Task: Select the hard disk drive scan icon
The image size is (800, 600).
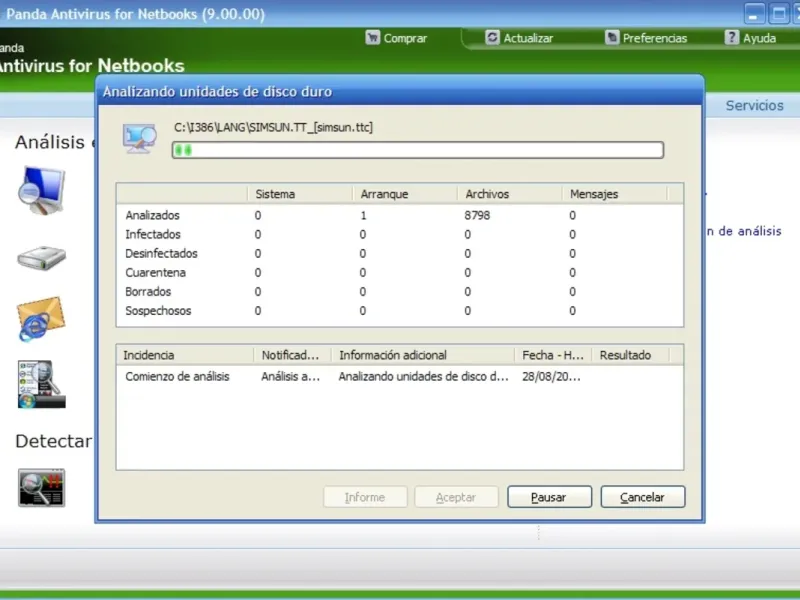Action: (41, 258)
